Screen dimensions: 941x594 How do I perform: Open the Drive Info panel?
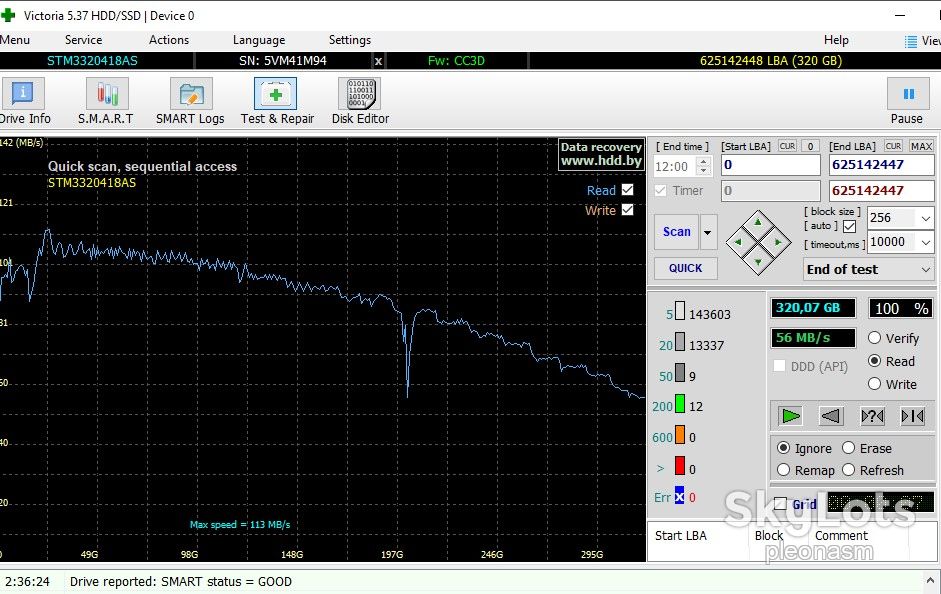click(23, 101)
